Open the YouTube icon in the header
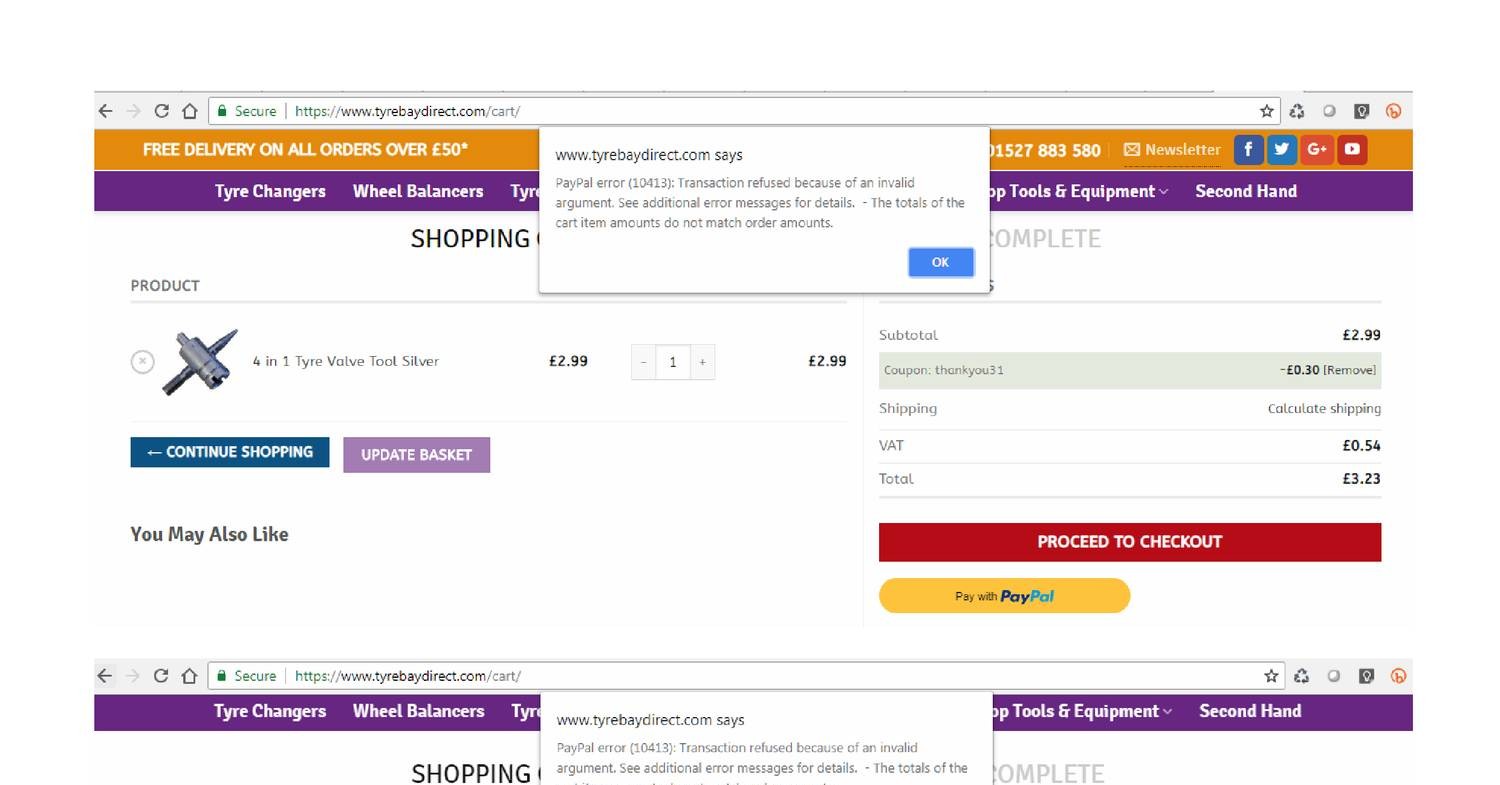 pyautogui.click(x=1351, y=149)
